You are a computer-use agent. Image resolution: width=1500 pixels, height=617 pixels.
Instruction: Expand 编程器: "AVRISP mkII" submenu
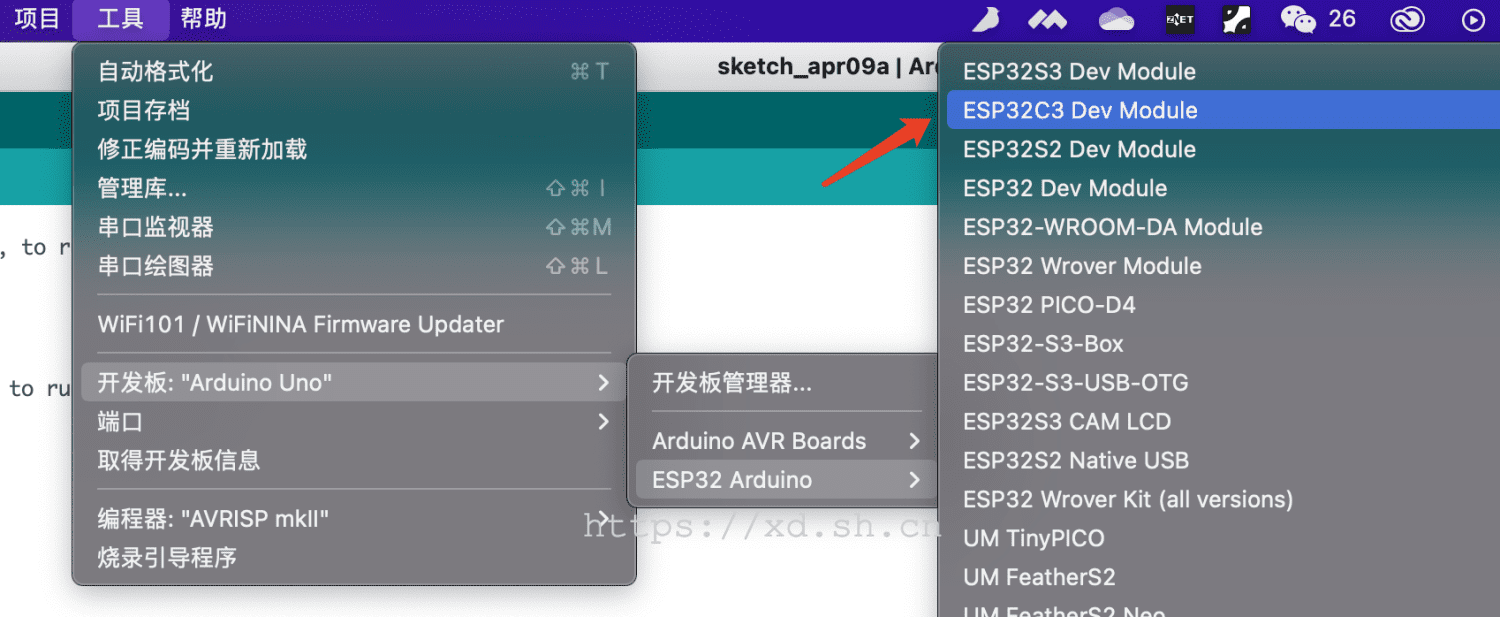(354, 518)
